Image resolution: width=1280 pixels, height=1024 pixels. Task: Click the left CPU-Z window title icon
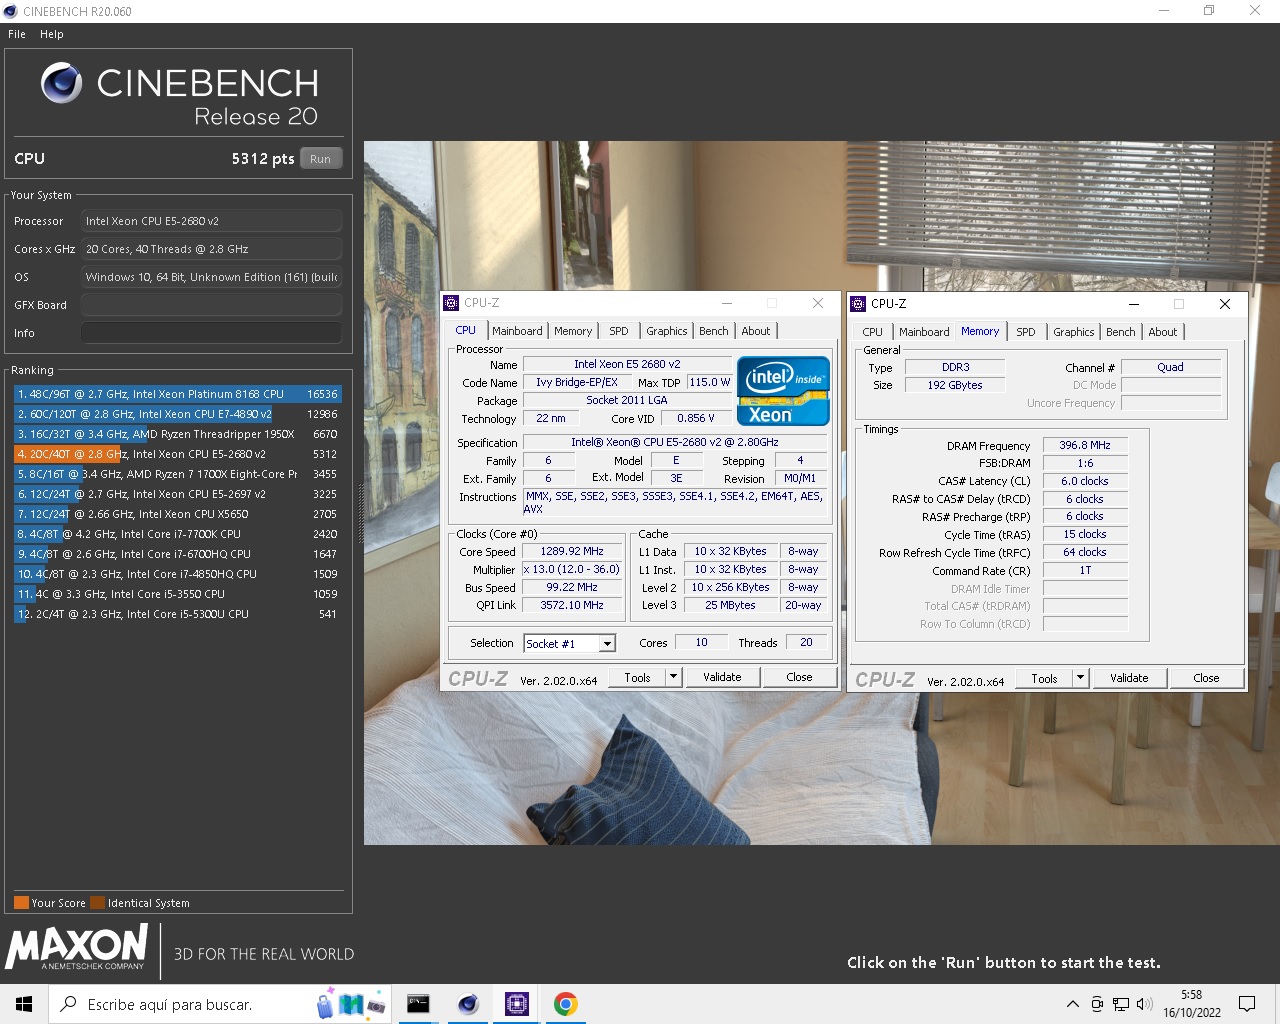pyautogui.click(x=451, y=303)
